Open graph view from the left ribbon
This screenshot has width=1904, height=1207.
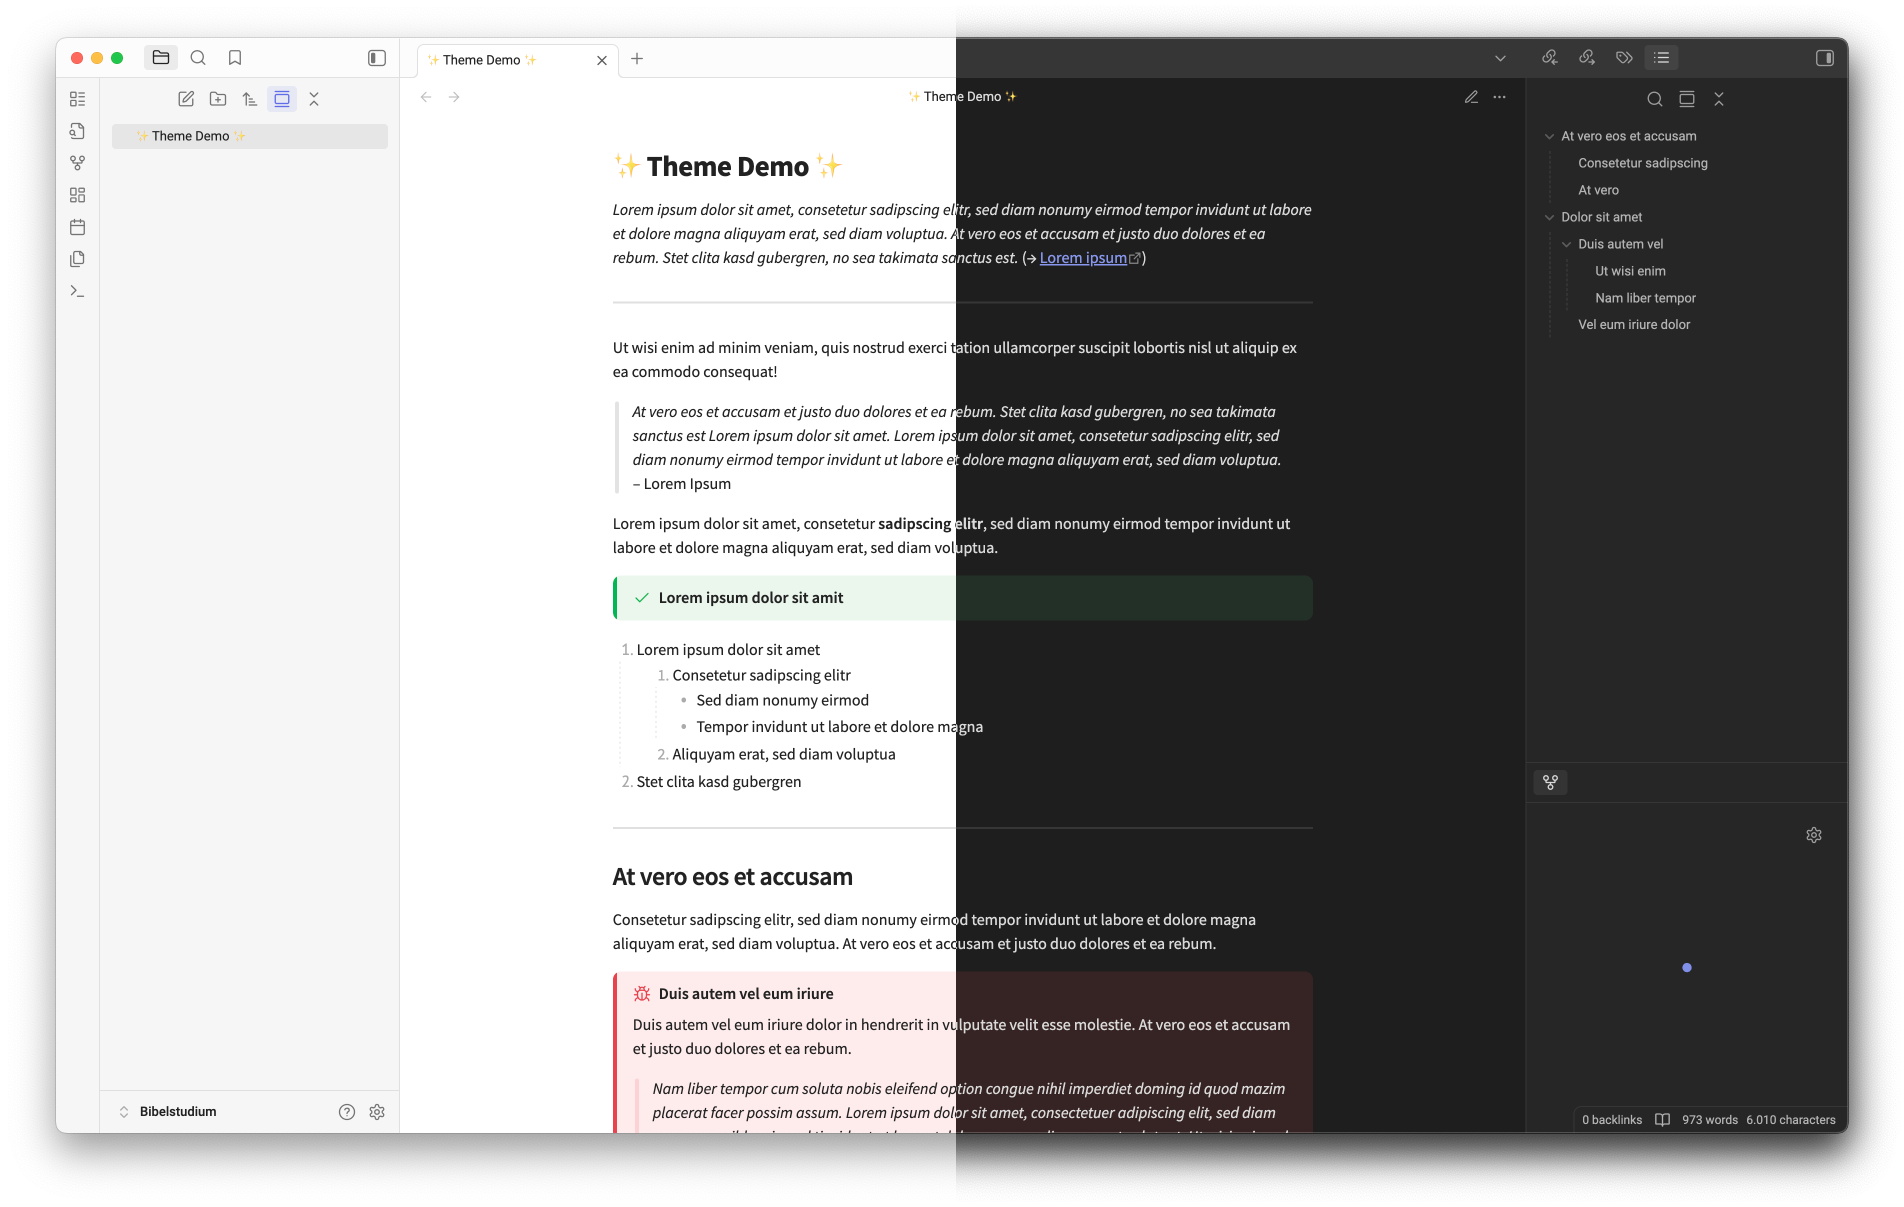[x=78, y=163]
